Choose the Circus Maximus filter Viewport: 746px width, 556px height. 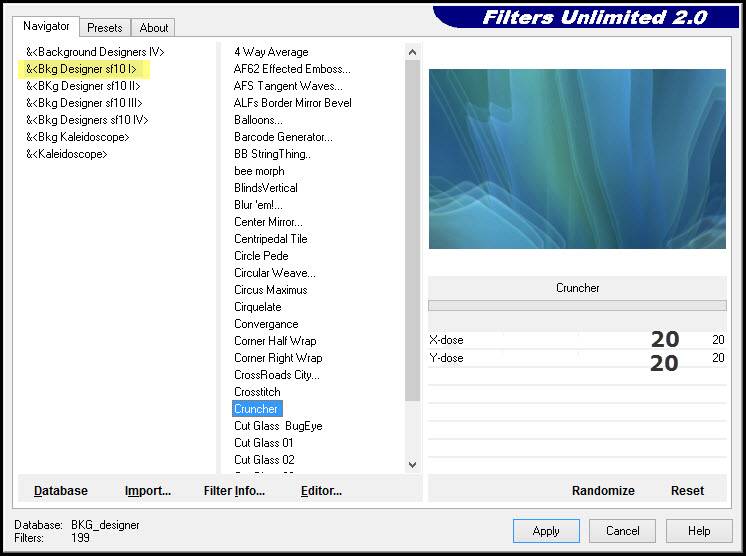271,290
